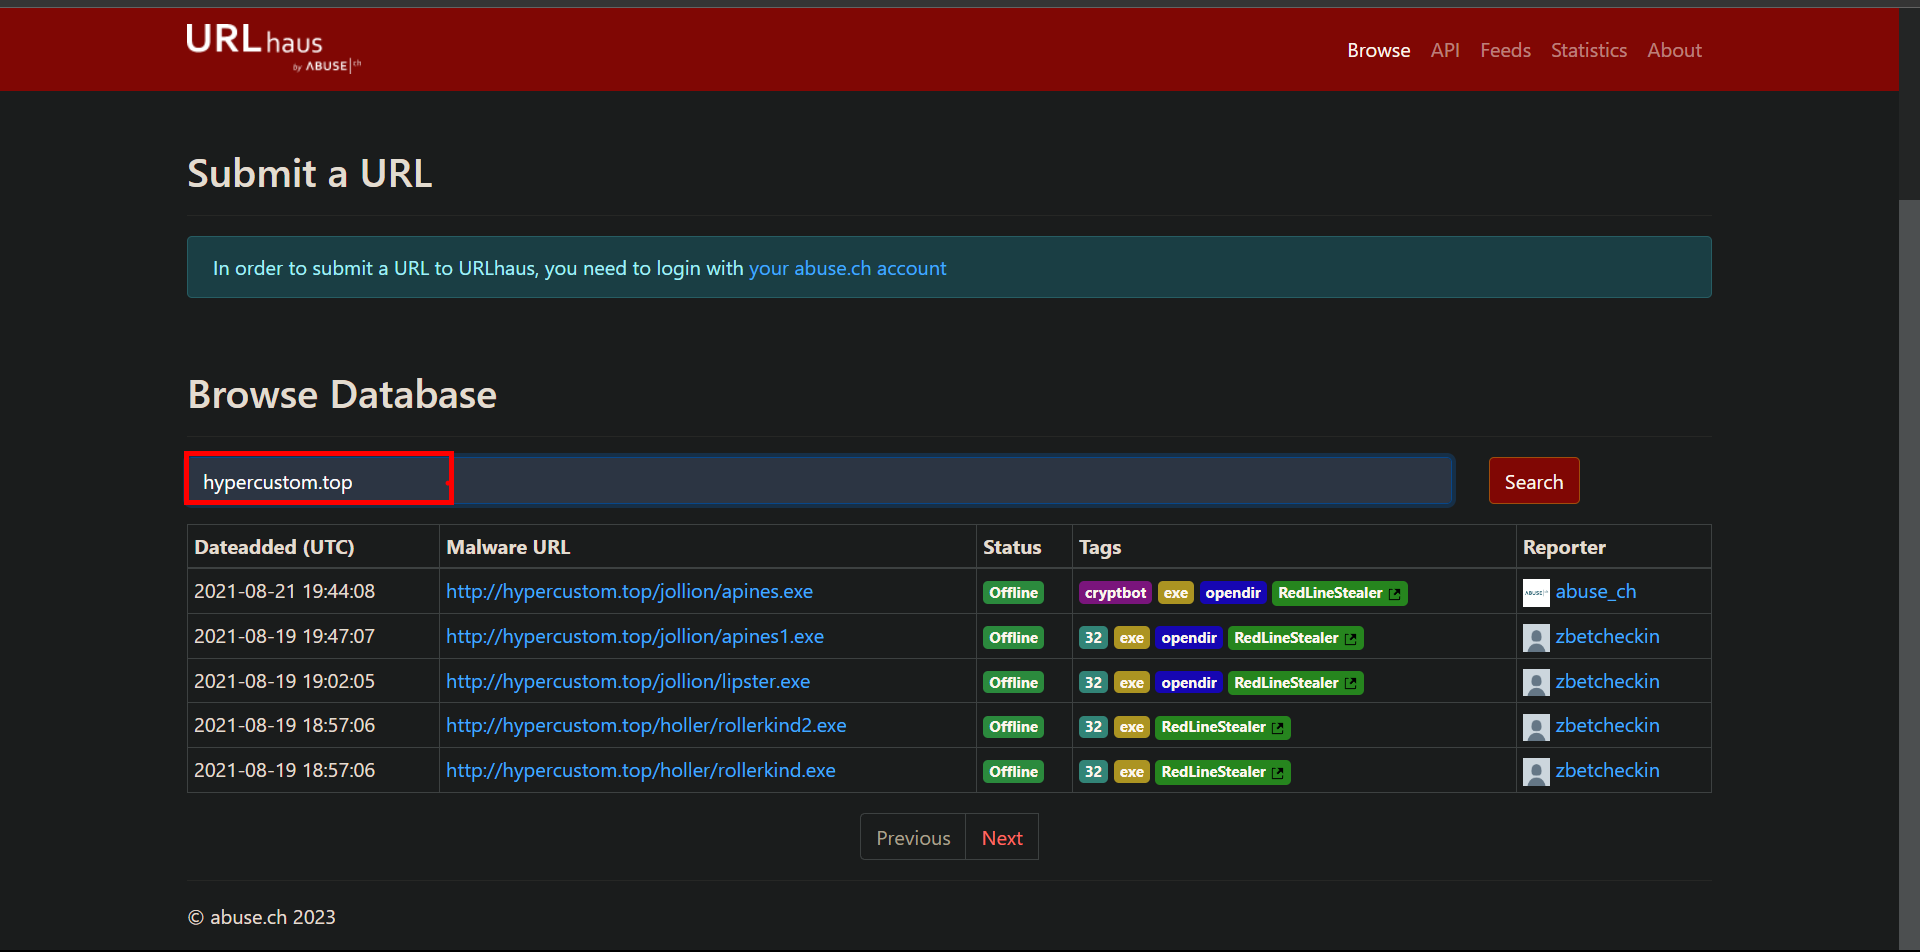Go to the Statistics page
Viewport: 1920px width, 952px height.
1588,50
